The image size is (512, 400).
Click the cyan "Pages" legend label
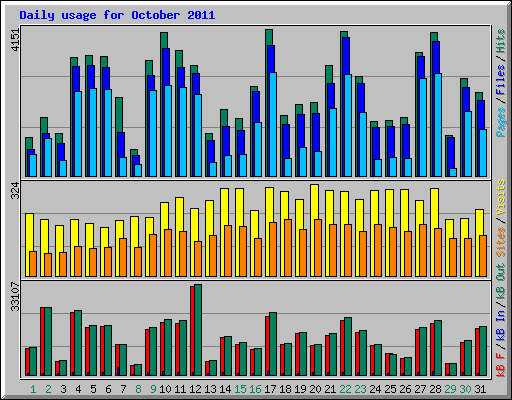(x=501, y=122)
